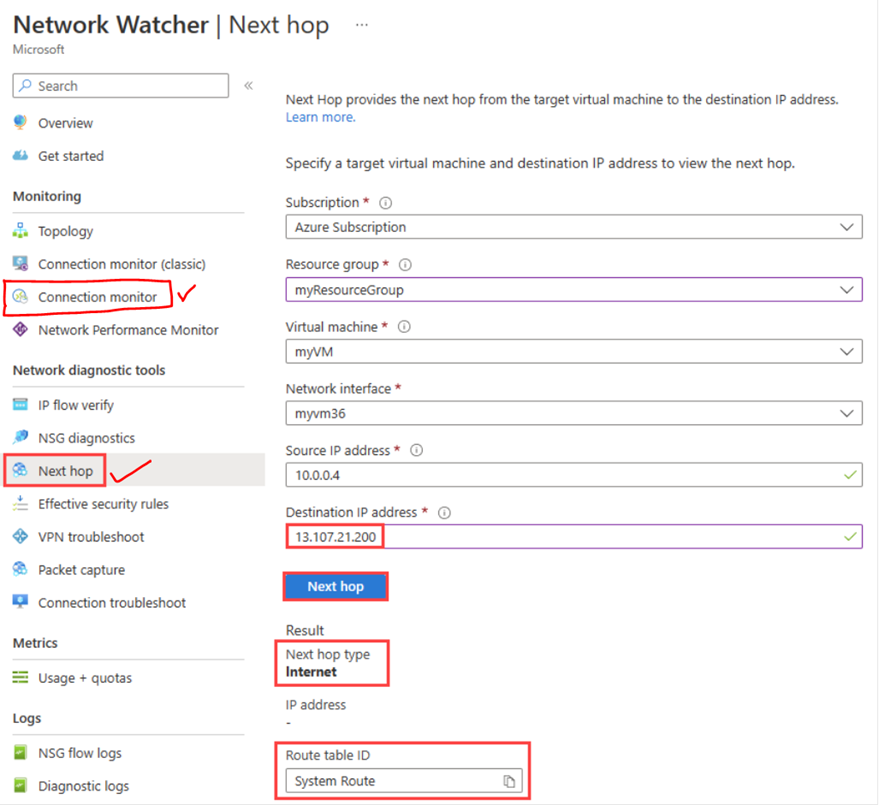Image resolution: width=879 pixels, height=805 pixels.
Task: Select NSG flow logs item
Action: click(x=80, y=753)
